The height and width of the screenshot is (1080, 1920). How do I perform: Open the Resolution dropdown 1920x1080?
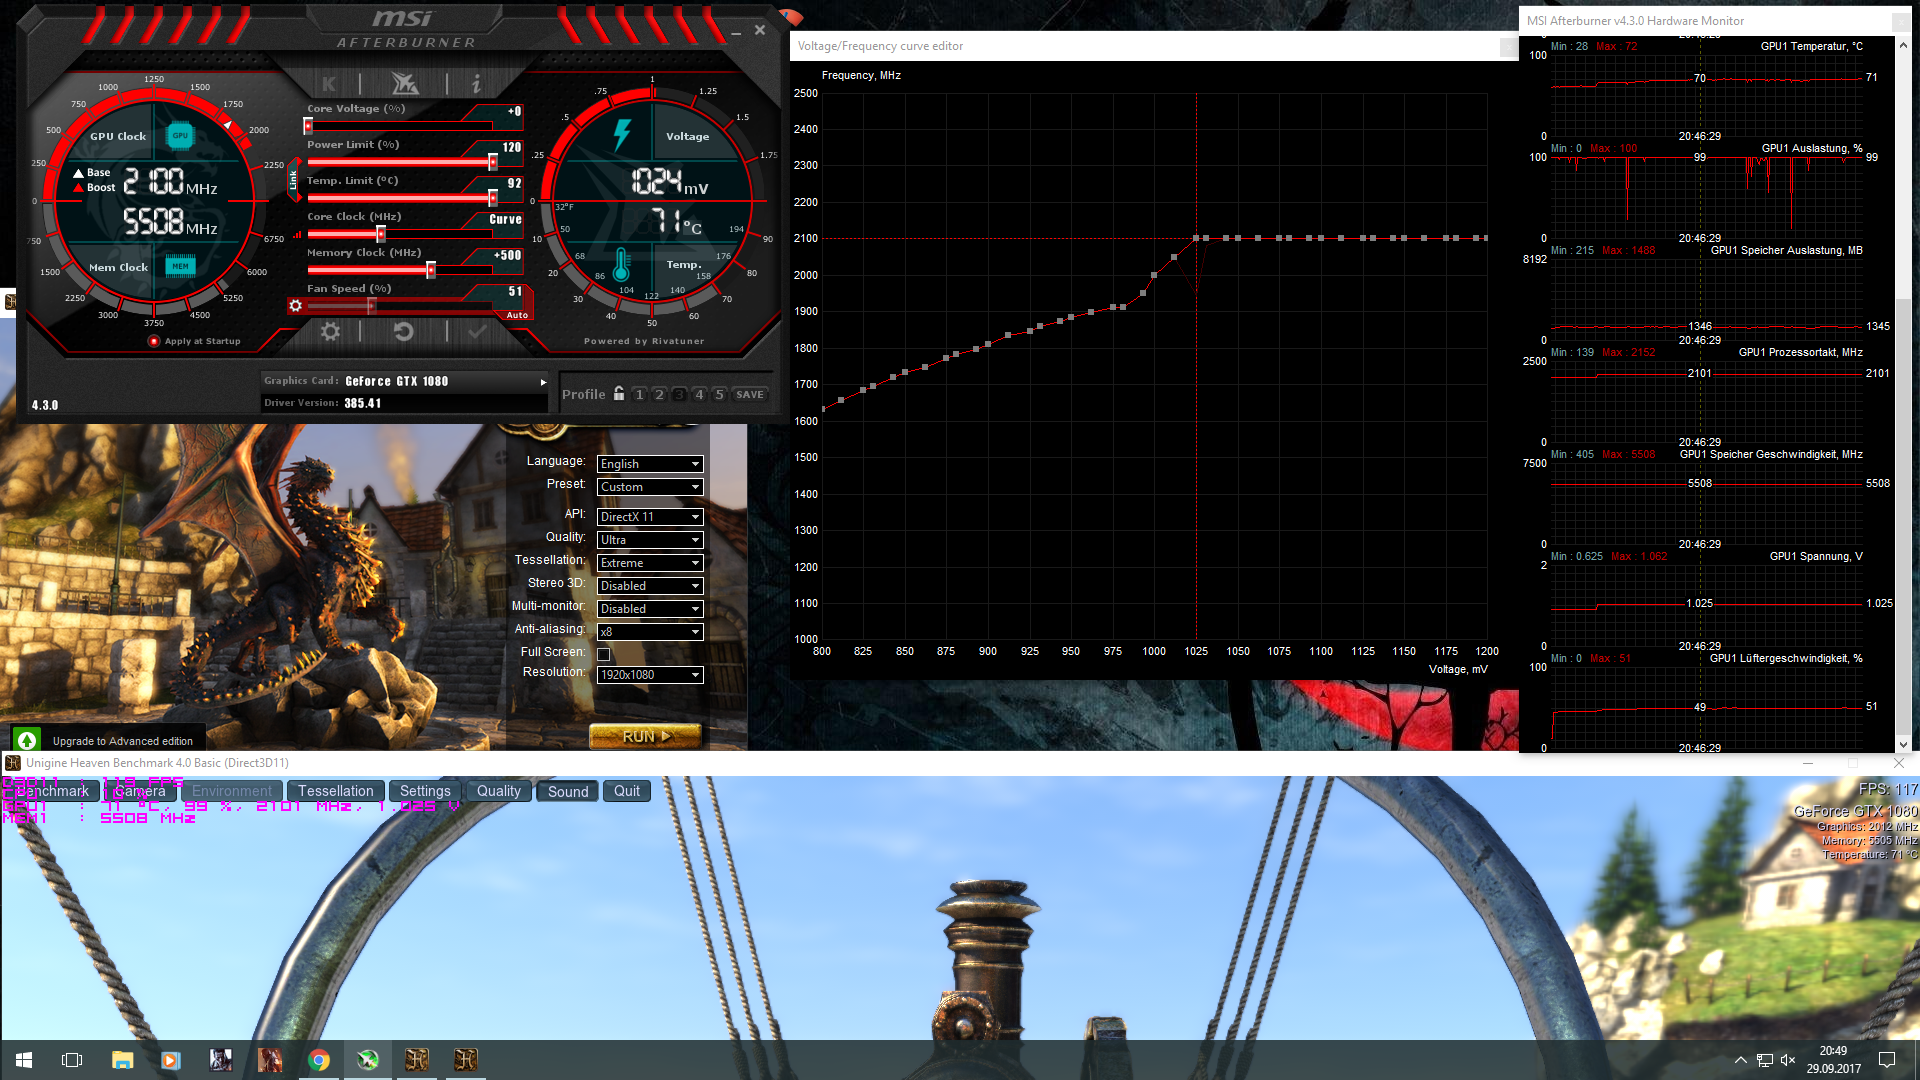coord(650,675)
